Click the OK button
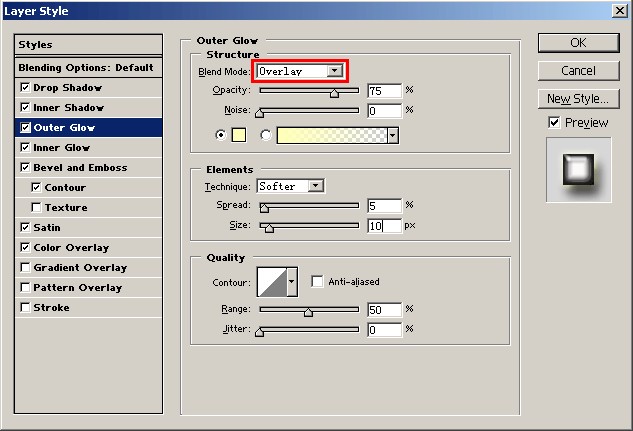 [578, 43]
